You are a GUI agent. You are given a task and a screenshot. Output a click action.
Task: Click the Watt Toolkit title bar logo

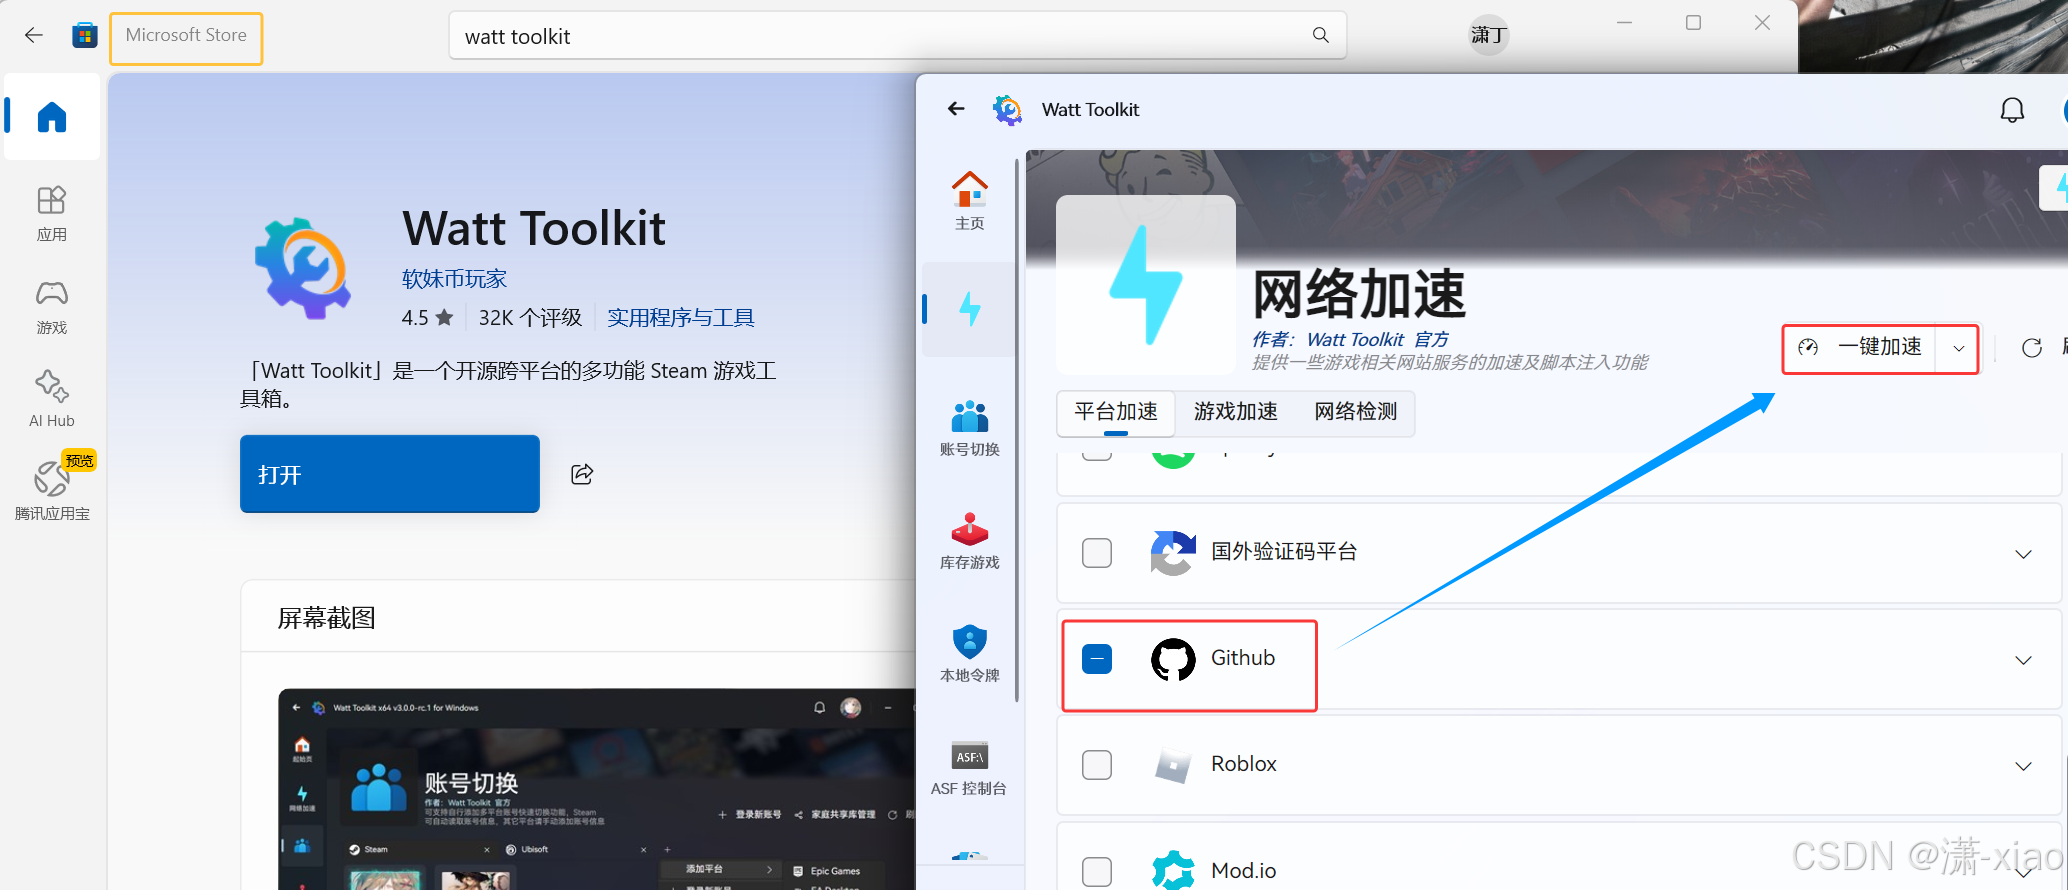point(1007,109)
